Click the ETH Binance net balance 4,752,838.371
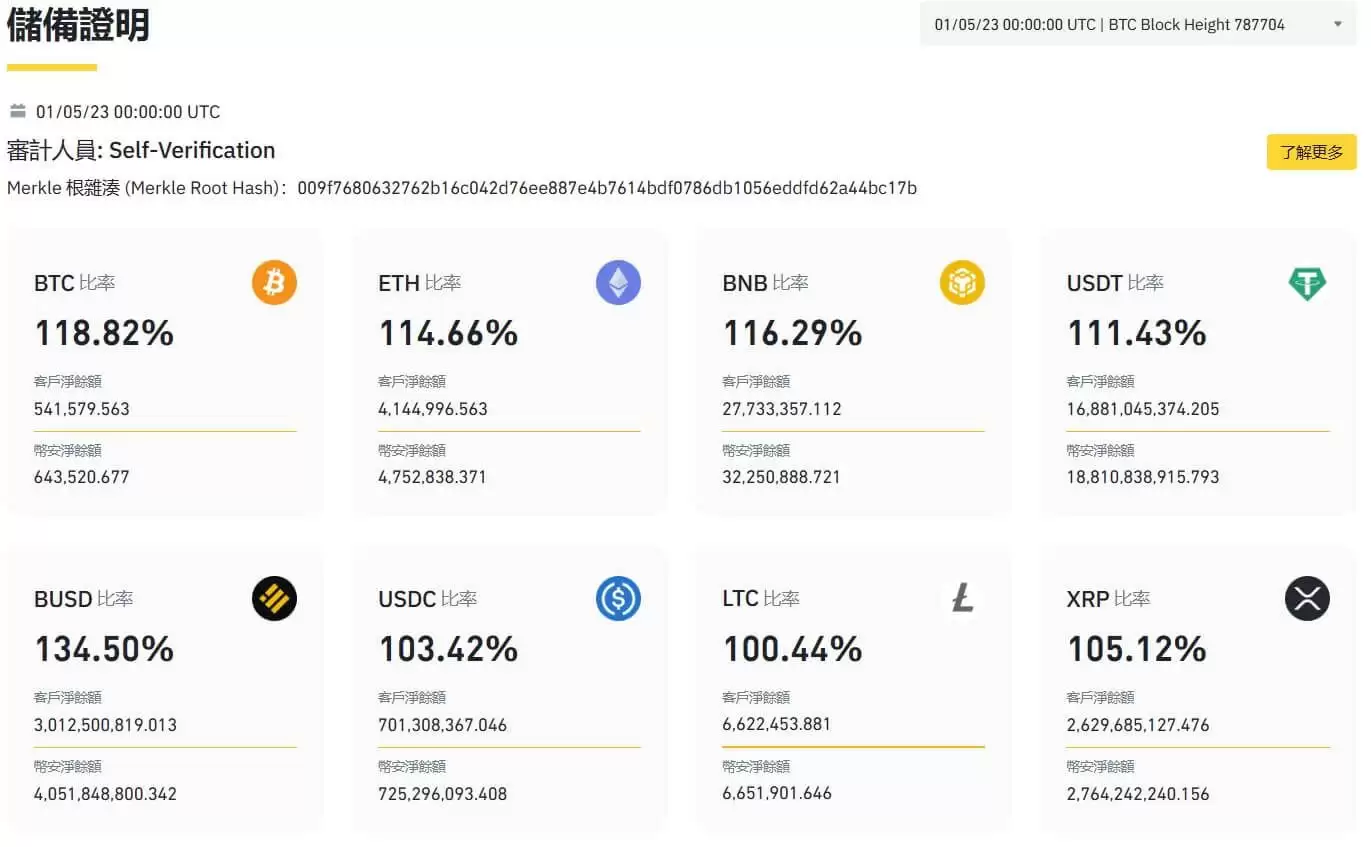This screenshot has width=1371, height=847. tap(432, 477)
